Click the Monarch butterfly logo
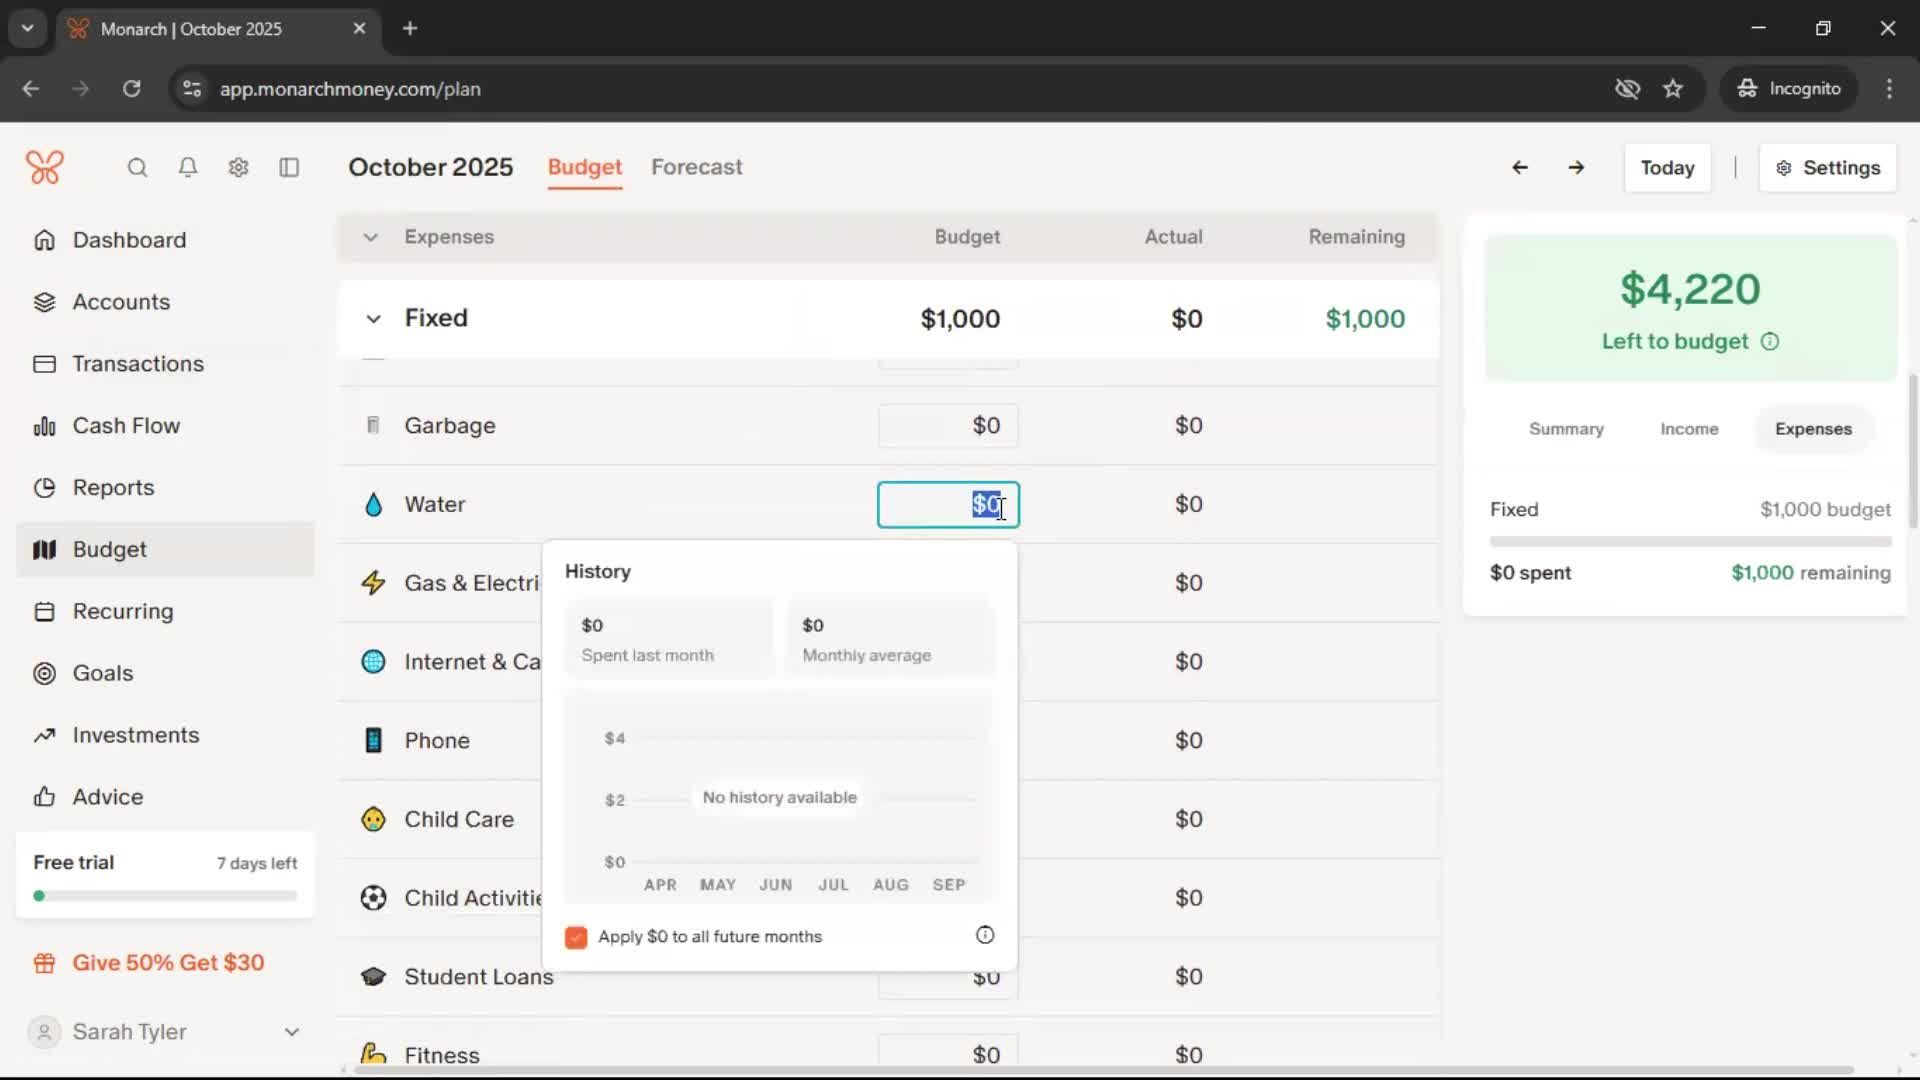 tap(45, 167)
